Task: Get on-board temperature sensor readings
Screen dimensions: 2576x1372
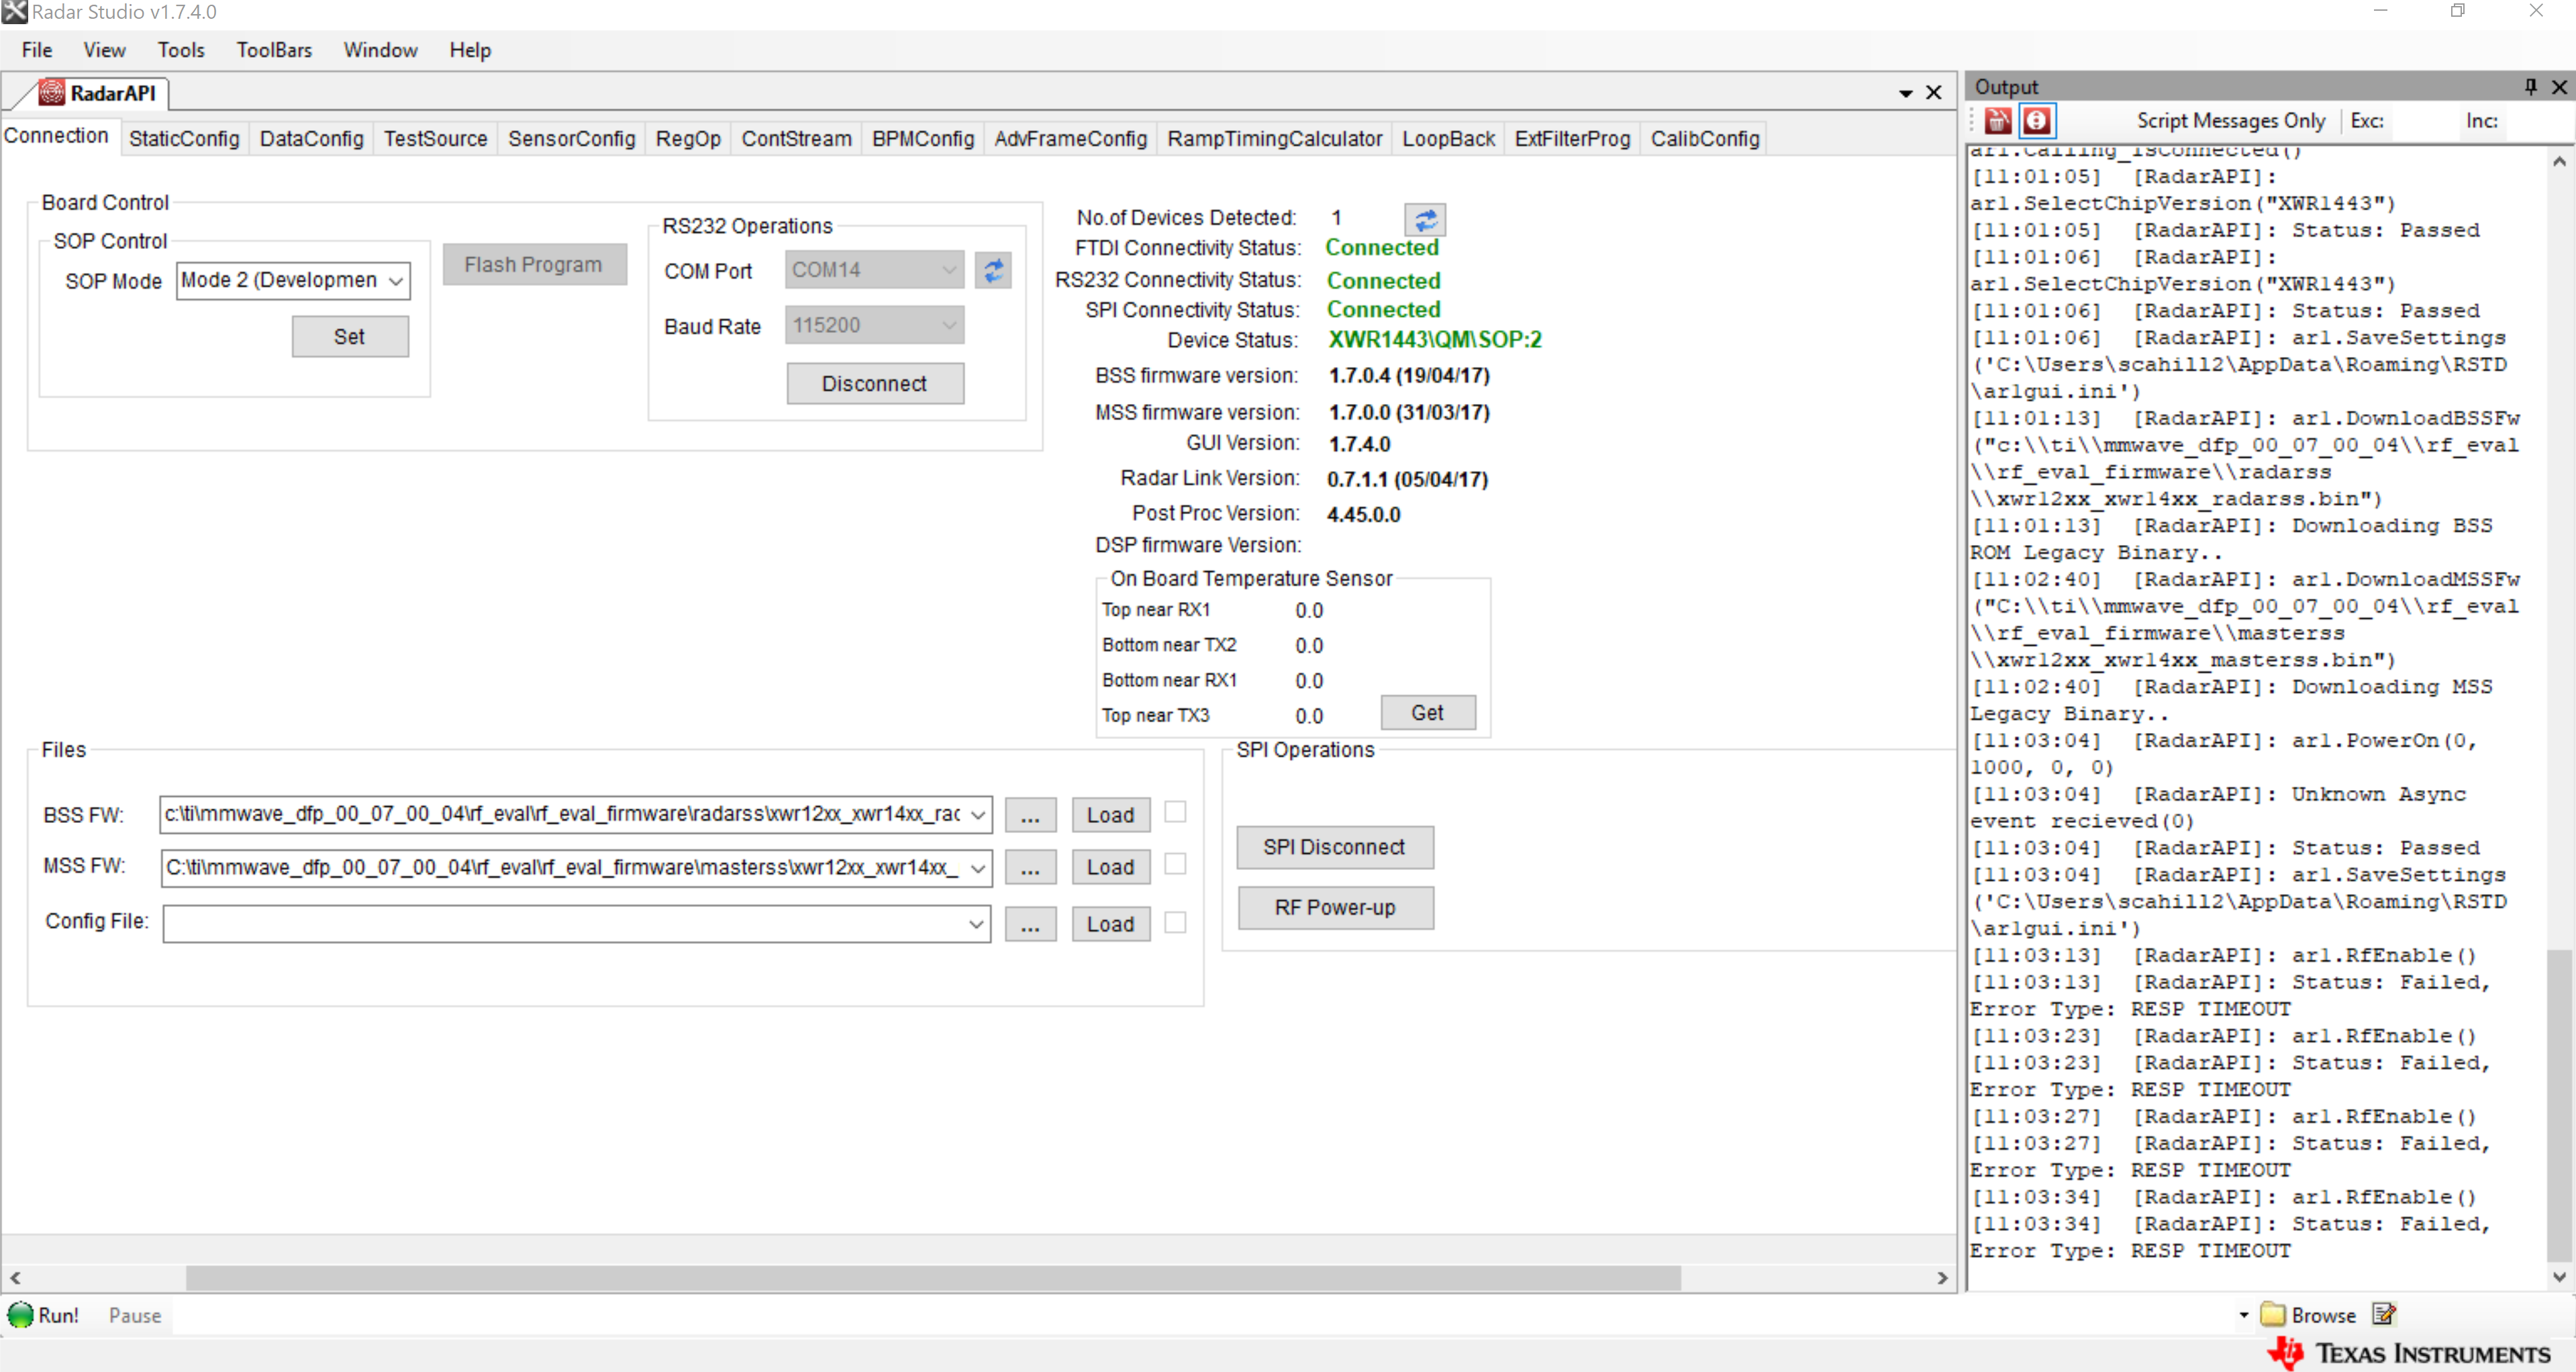Action: (x=1427, y=712)
